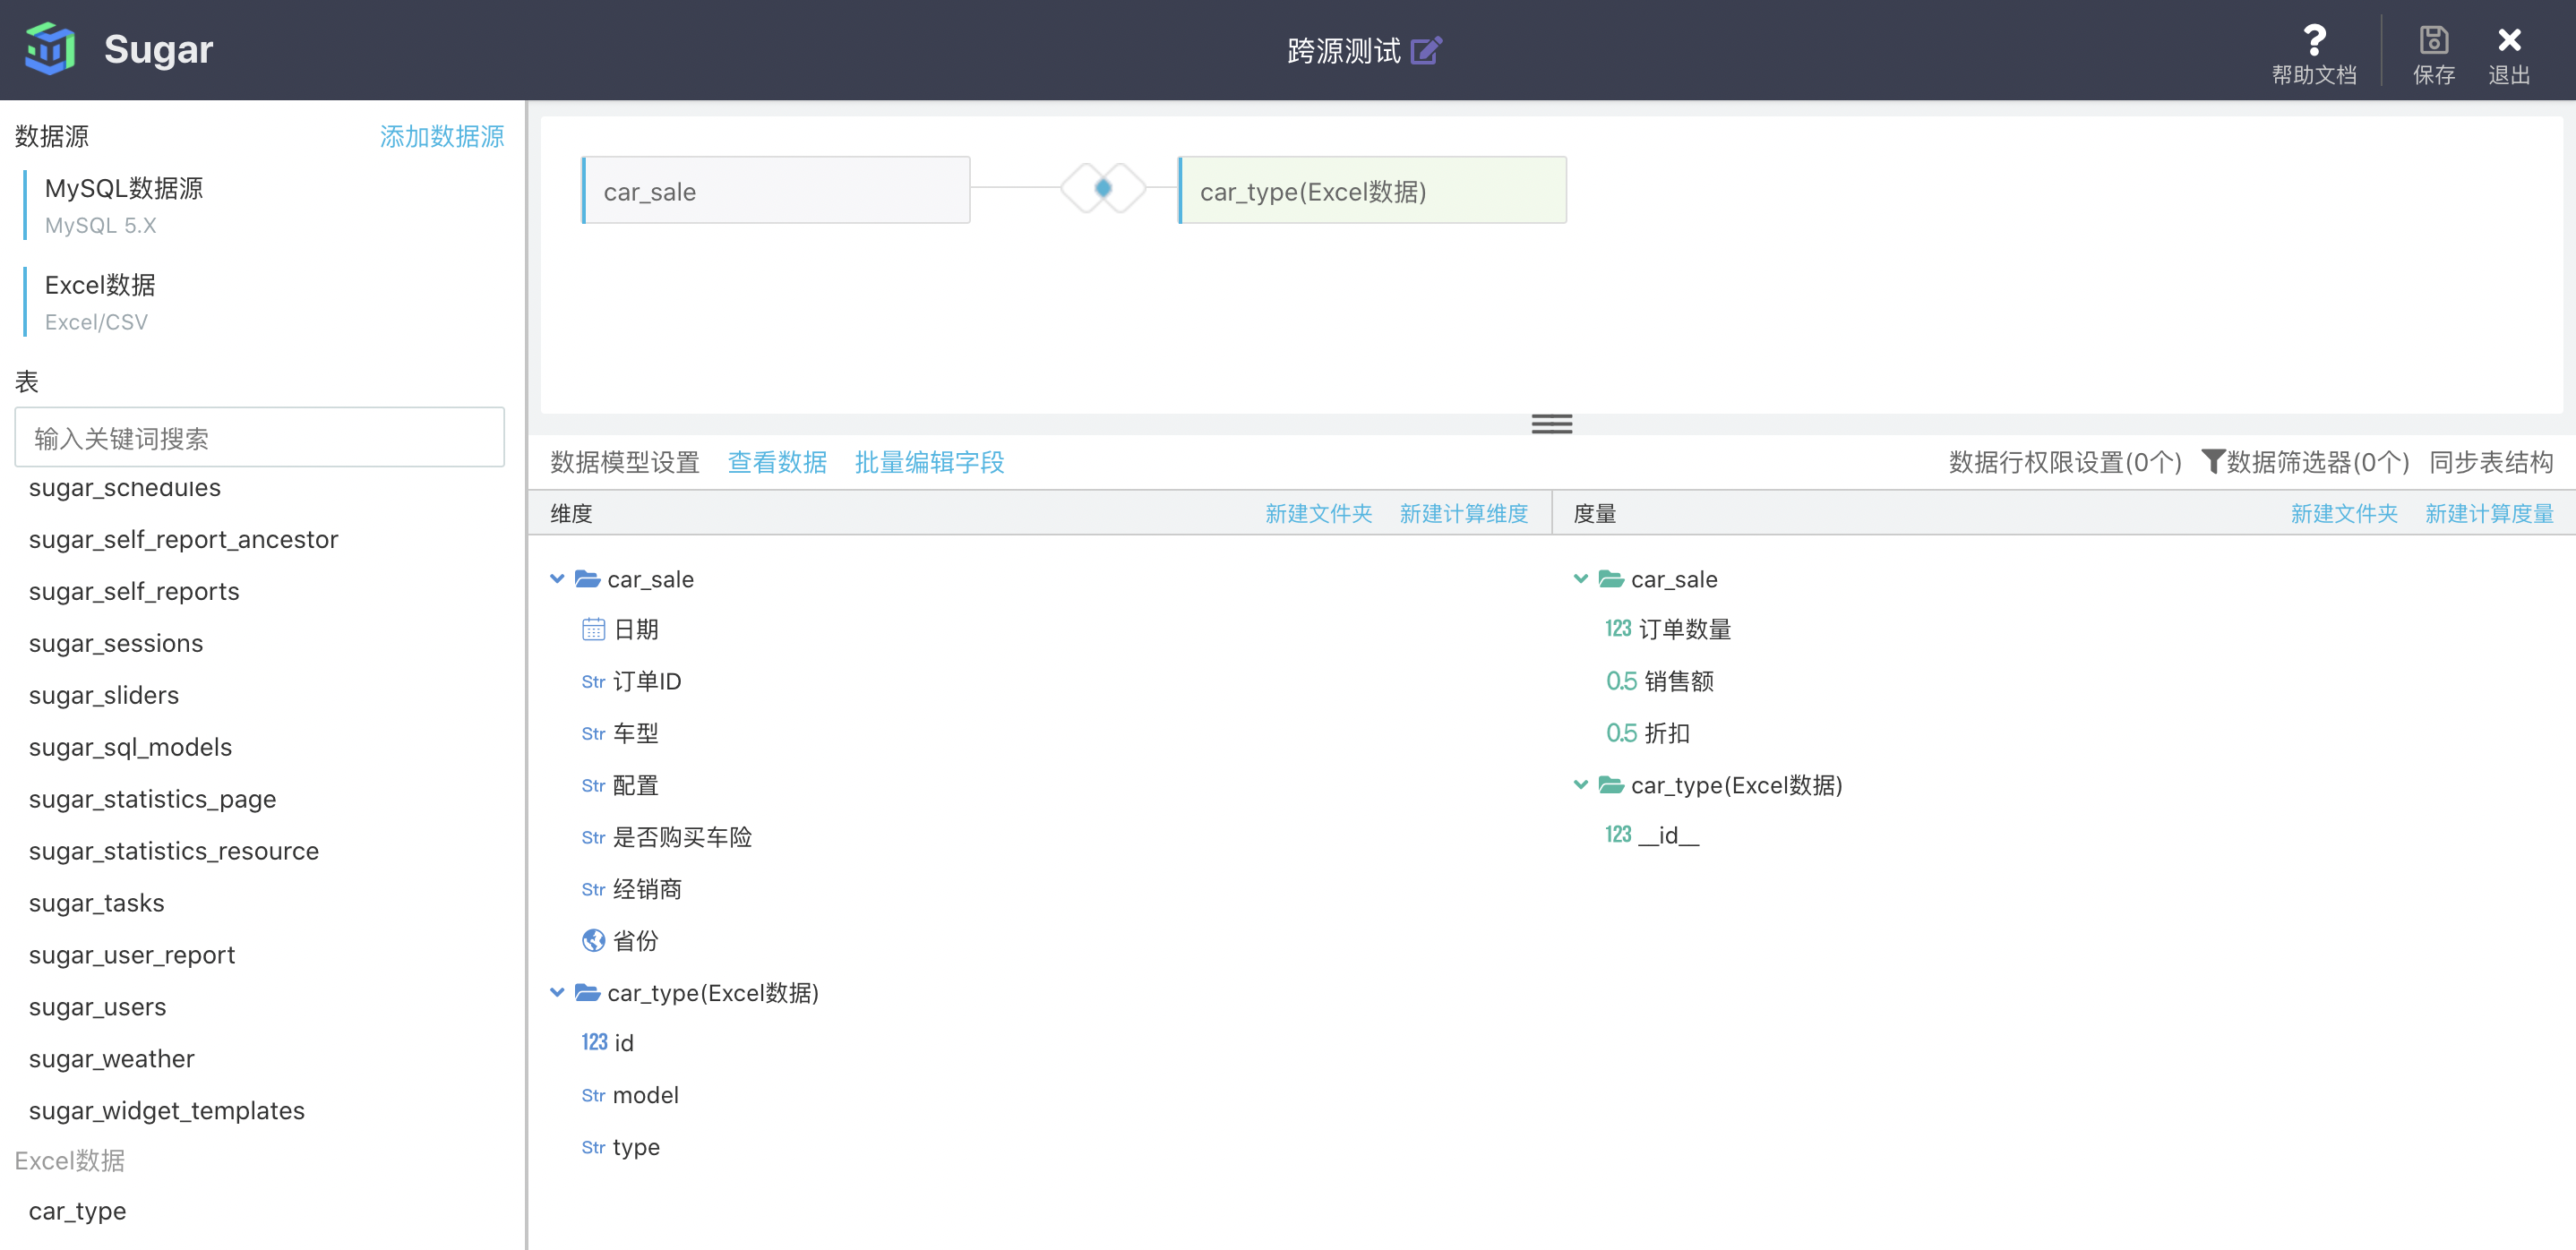Click the data filter funnel icon
This screenshot has width=2576, height=1250.
2212,462
